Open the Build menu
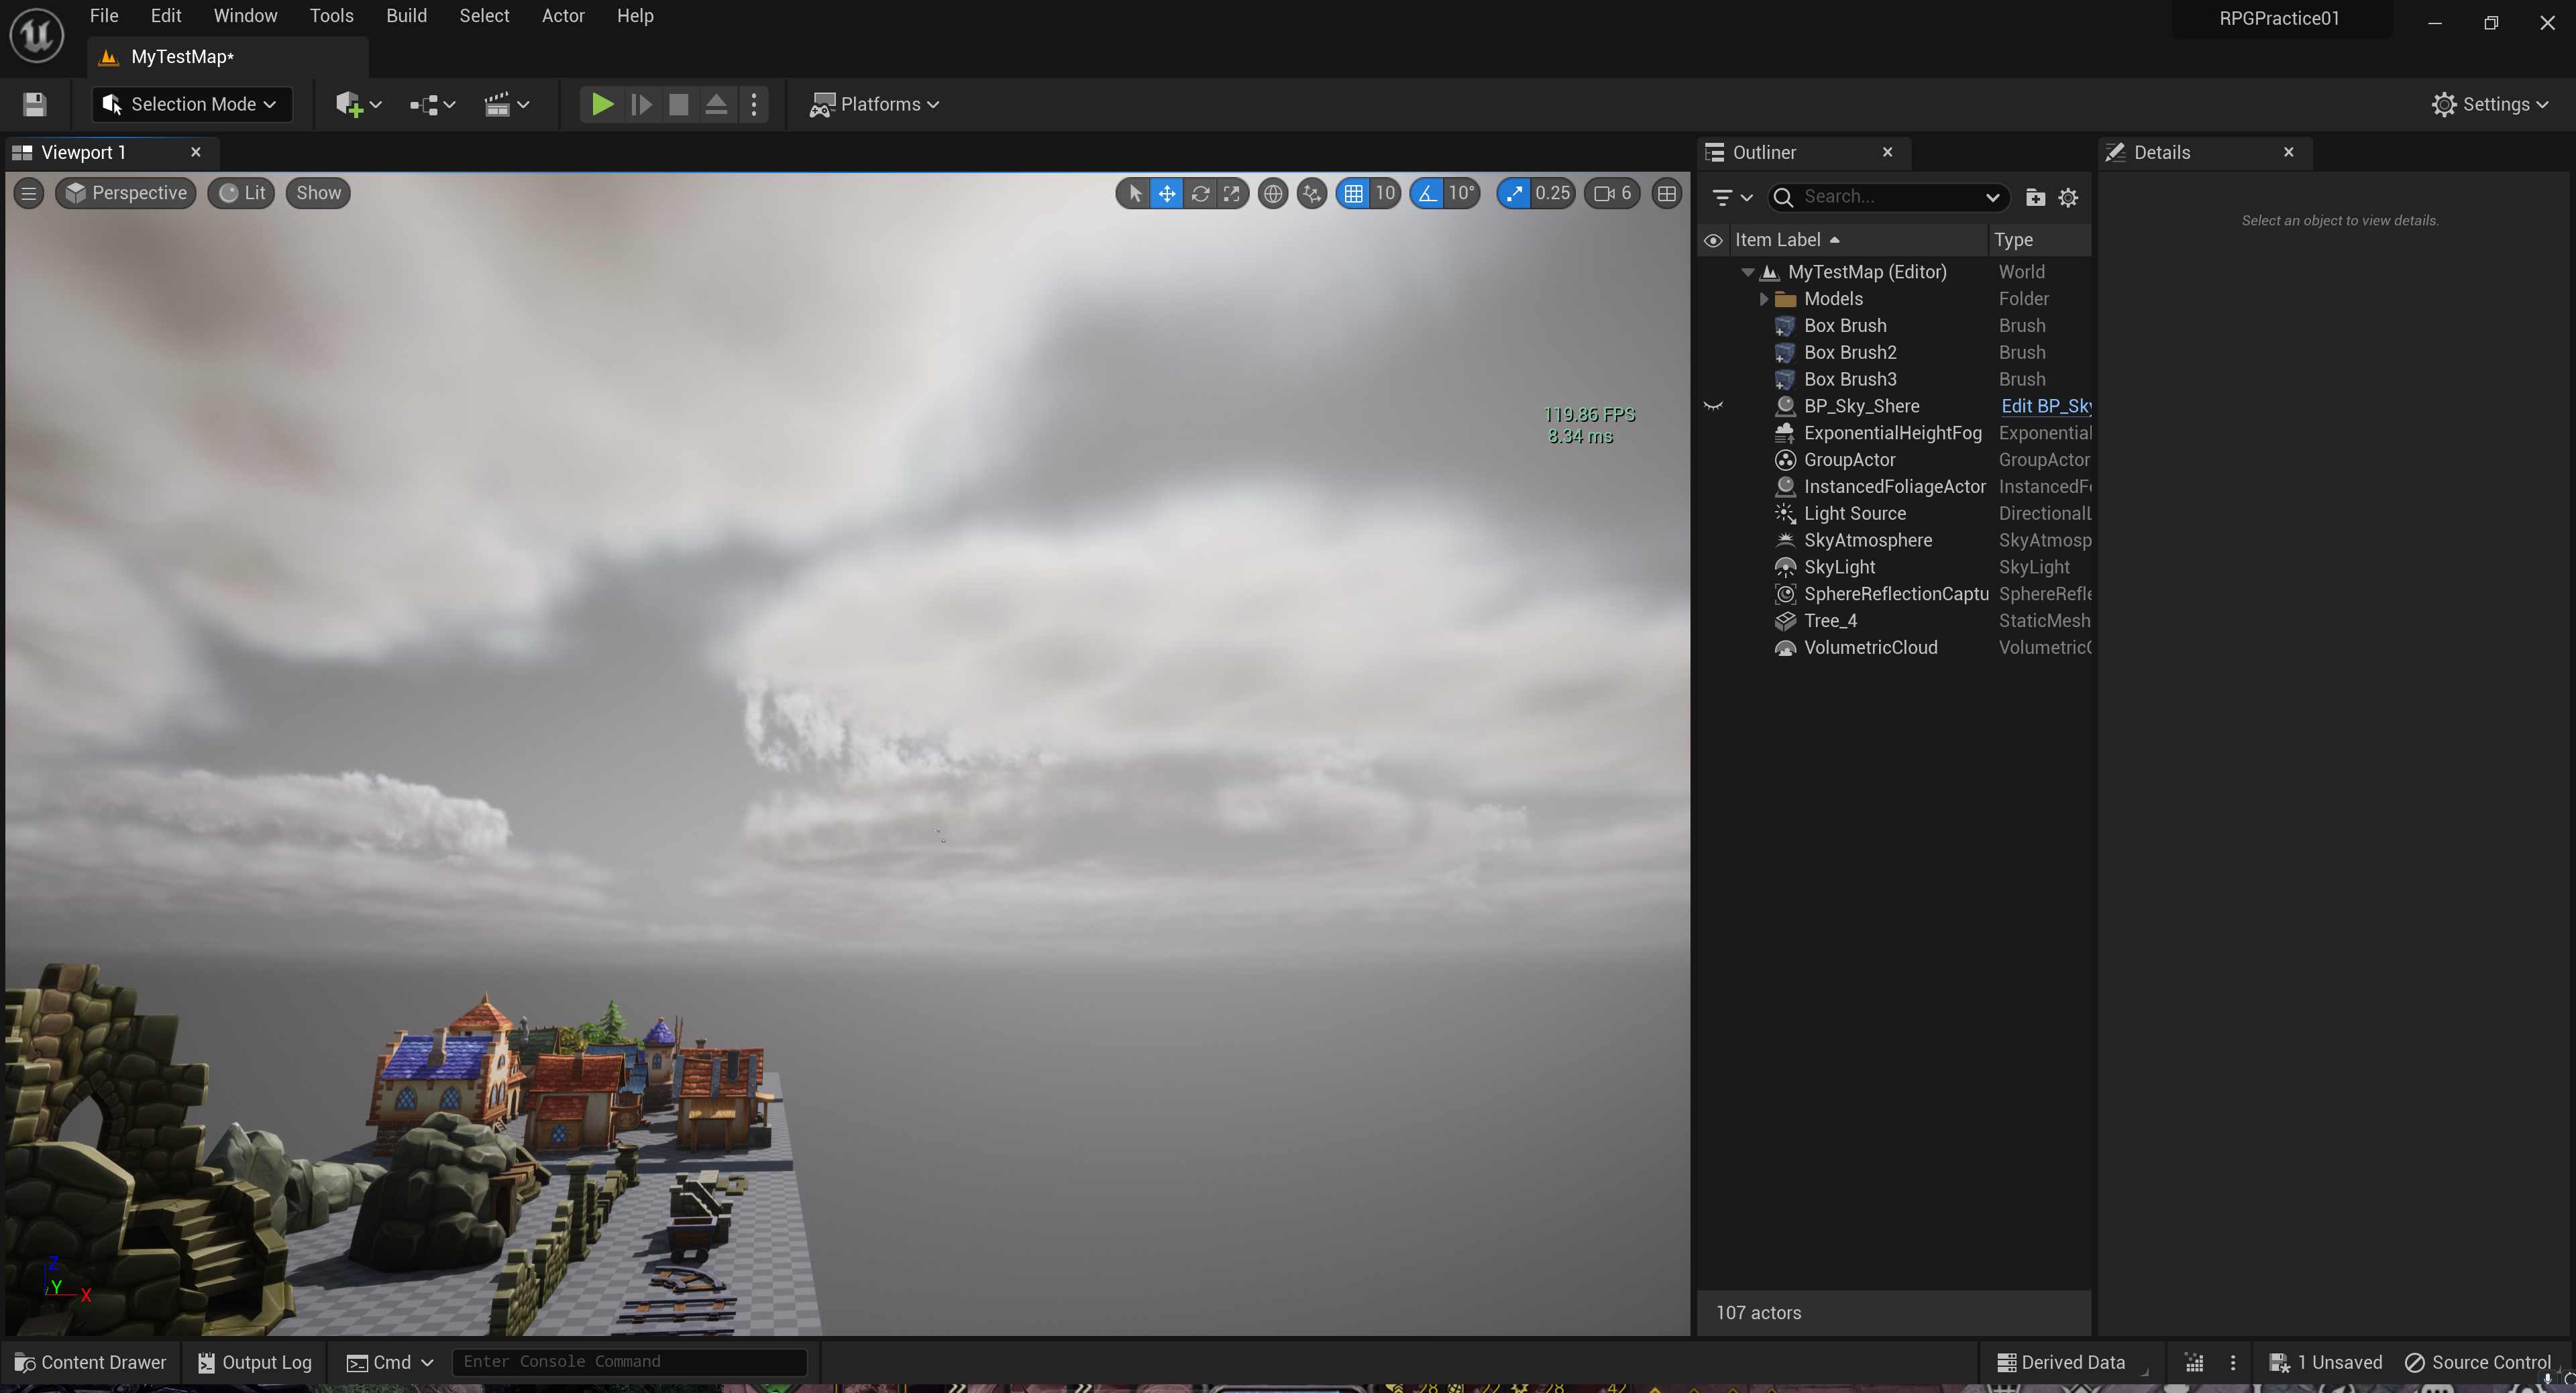Screen dimensions: 2576x1393 [406, 16]
